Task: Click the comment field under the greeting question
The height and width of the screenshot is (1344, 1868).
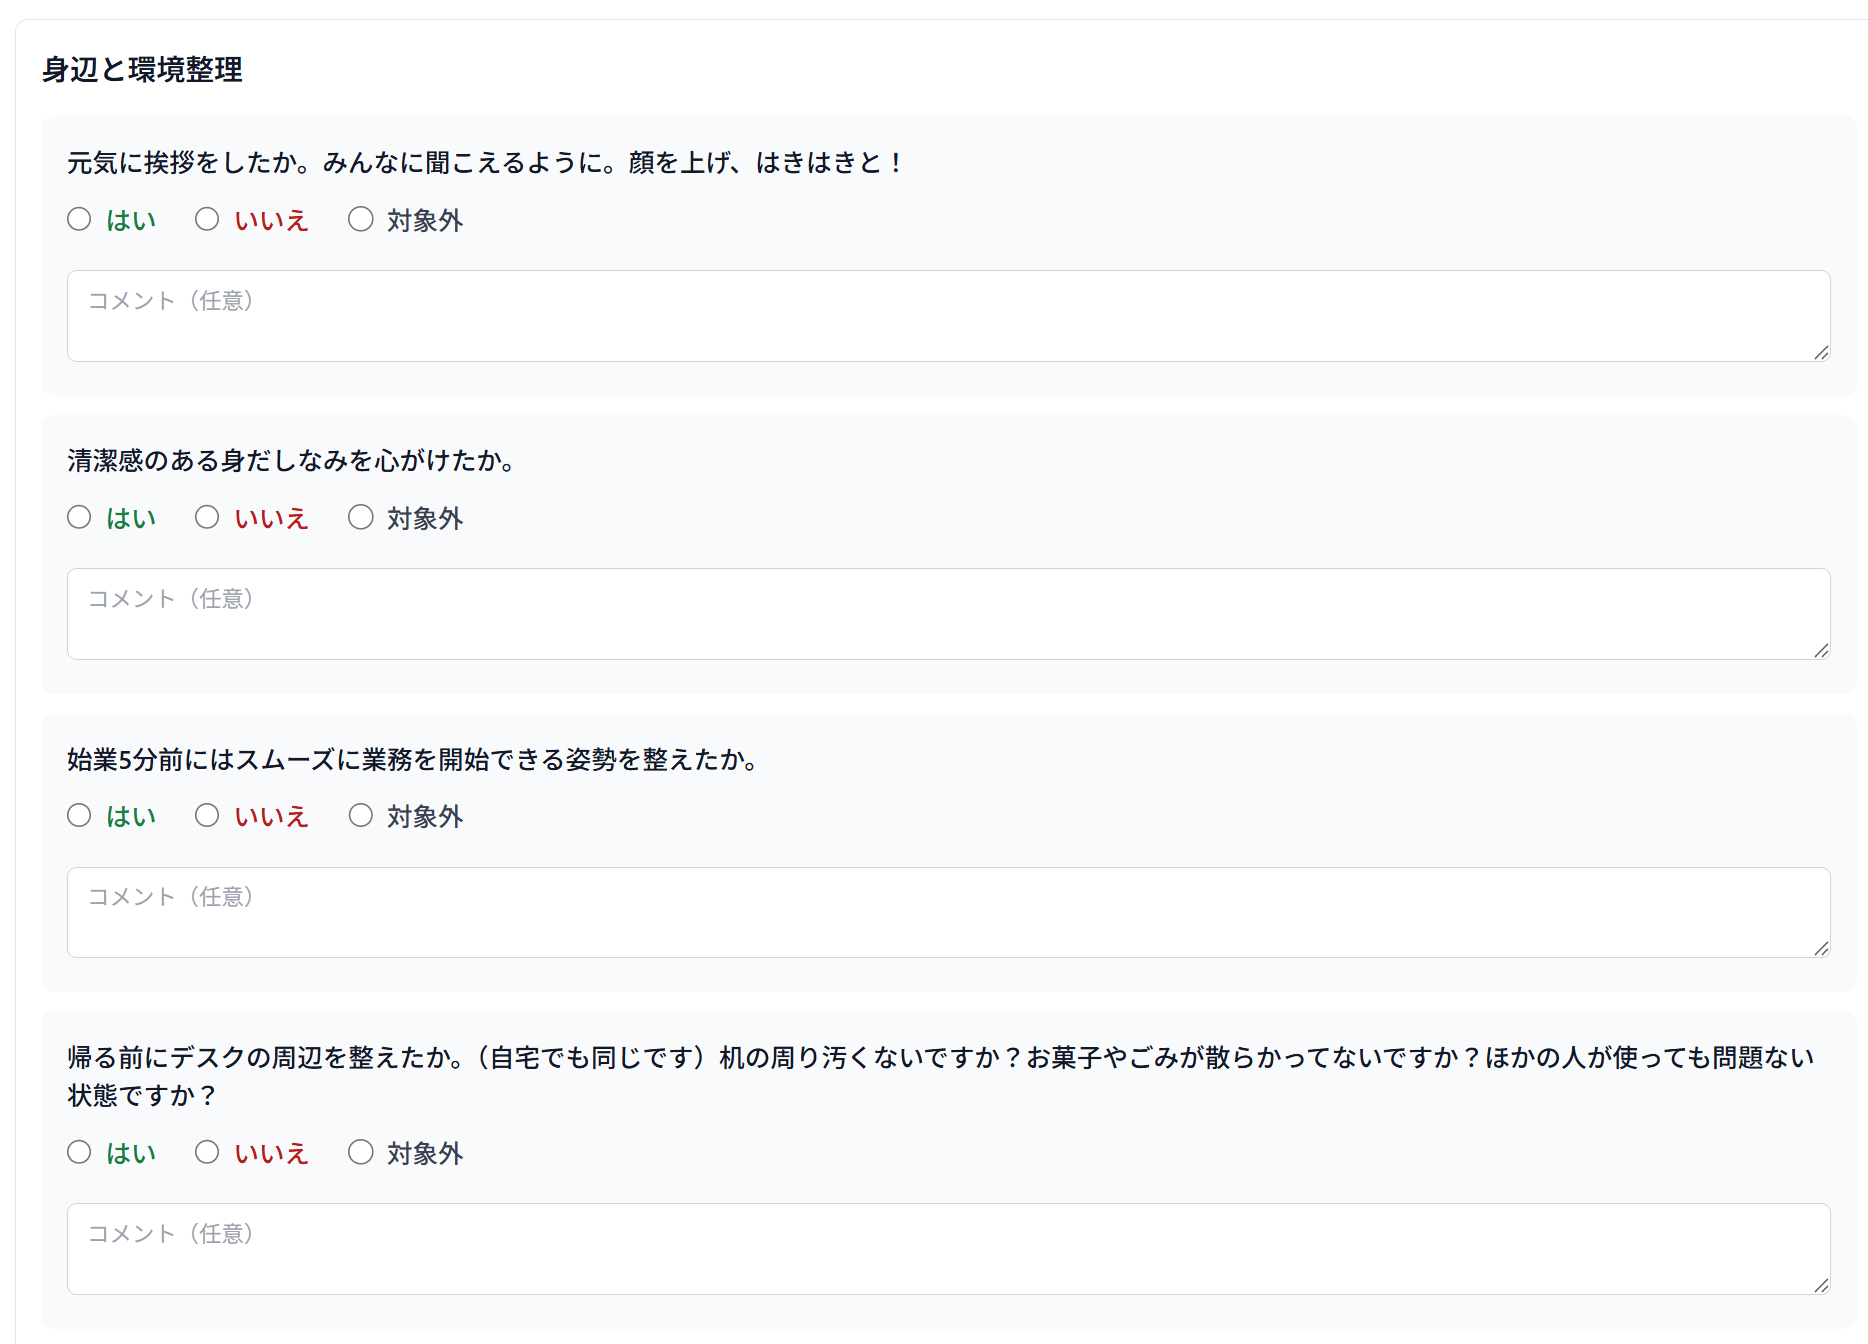Action: (x=947, y=316)
